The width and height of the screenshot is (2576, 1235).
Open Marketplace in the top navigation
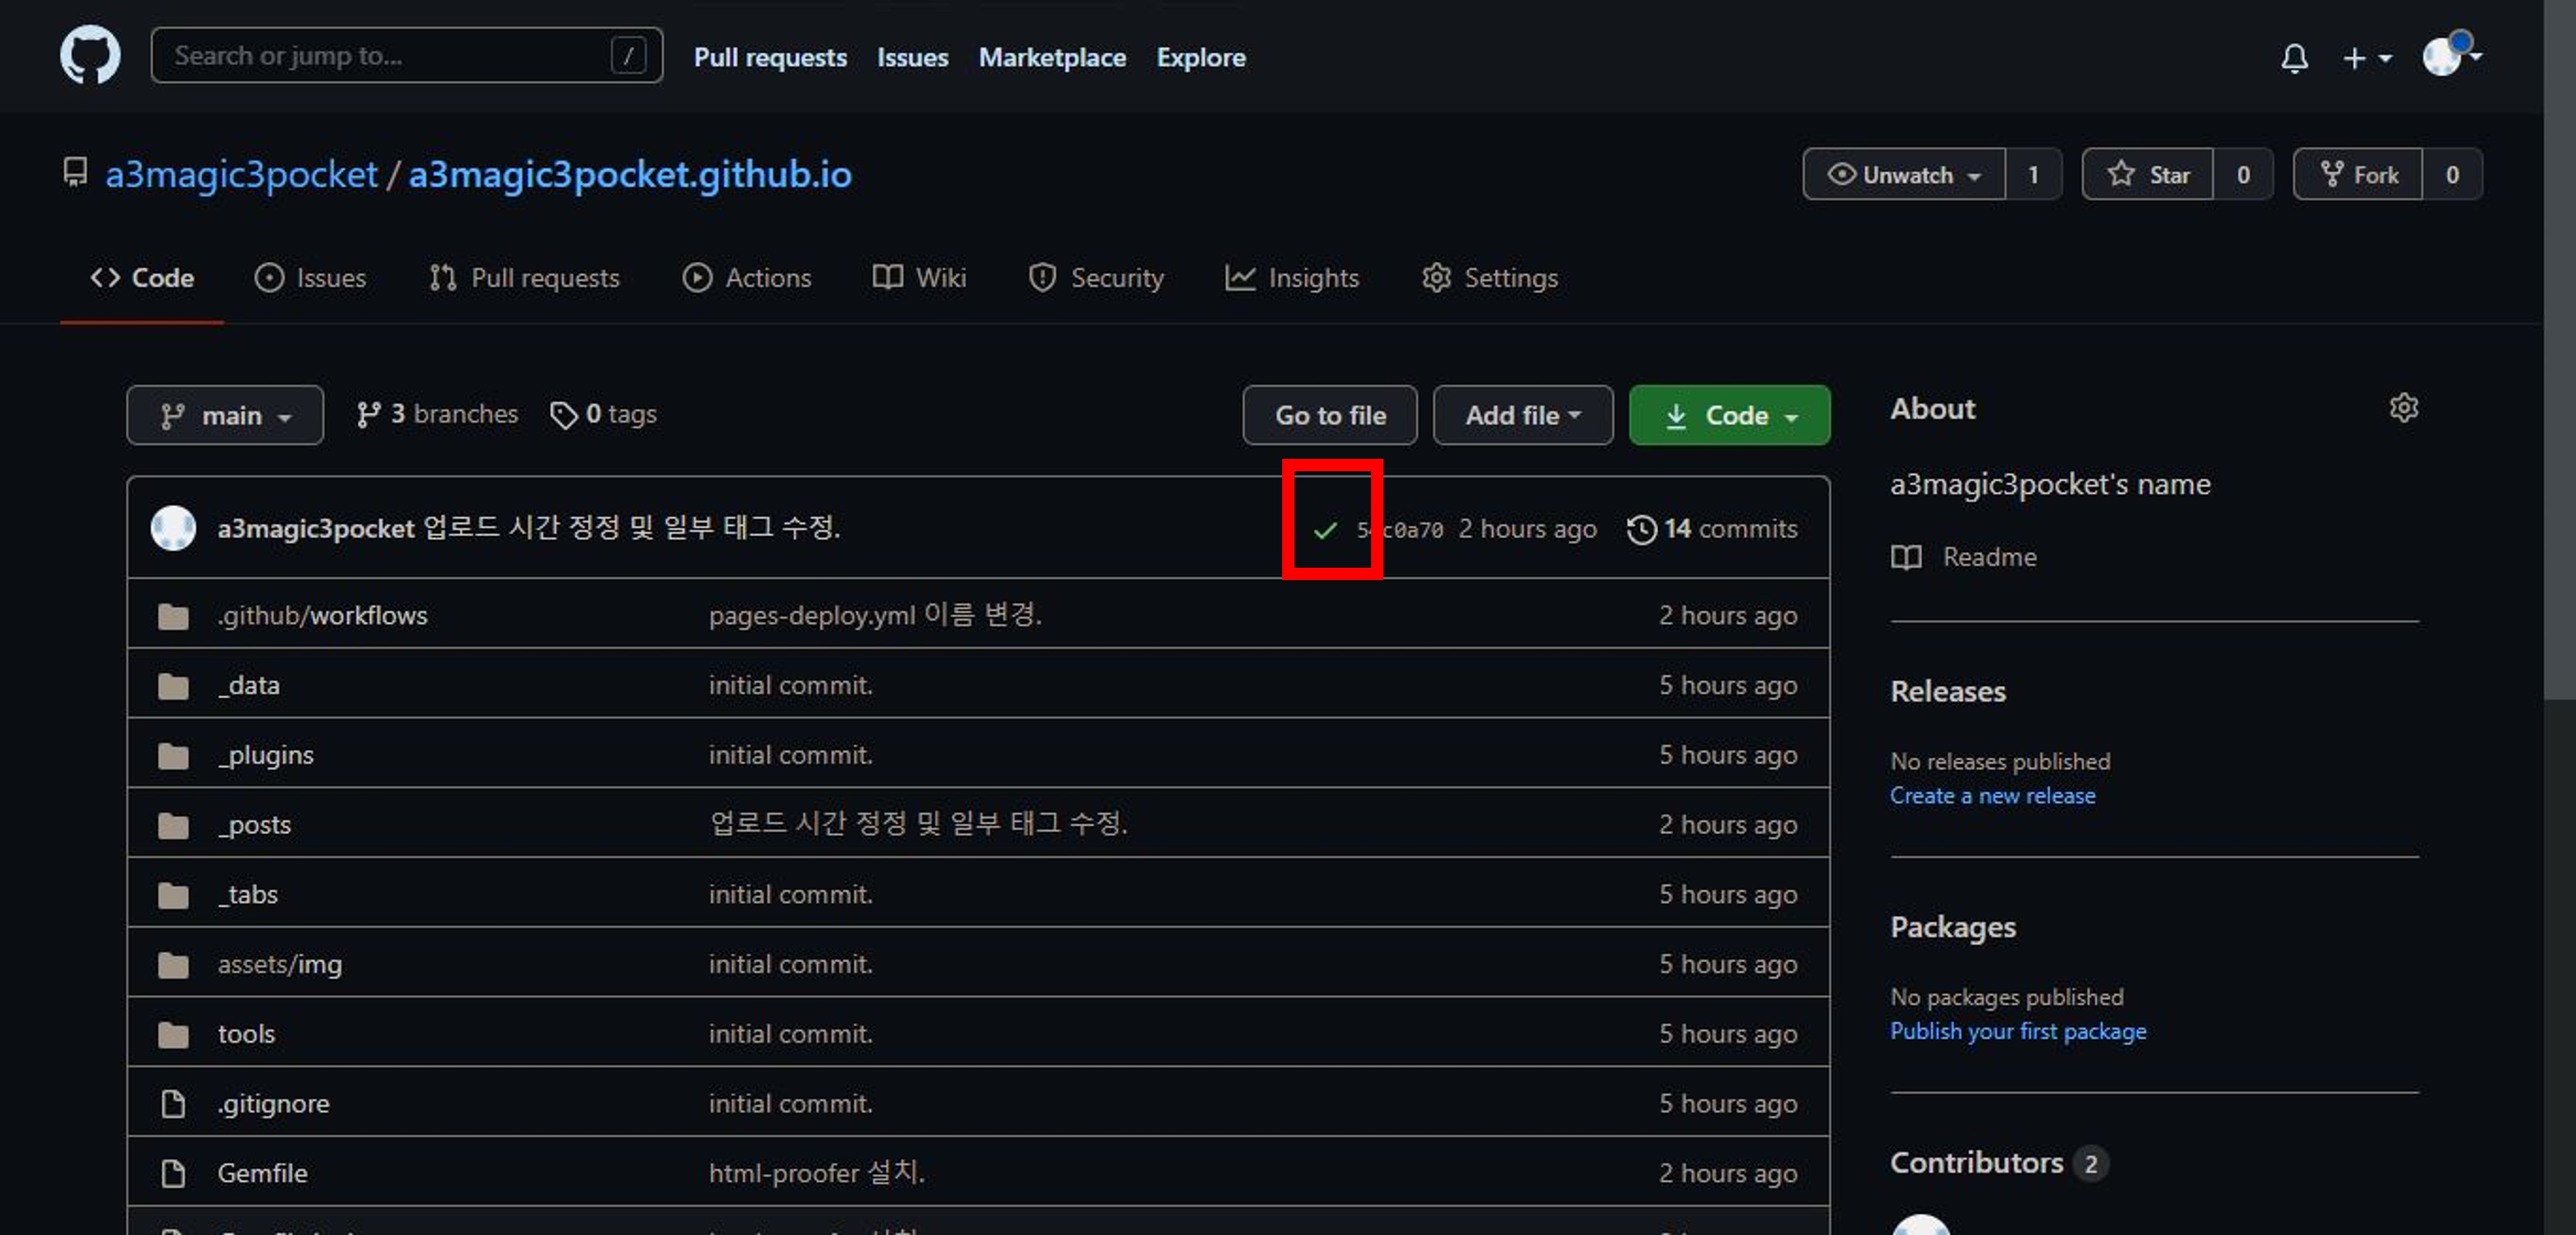click(1052, 57)
